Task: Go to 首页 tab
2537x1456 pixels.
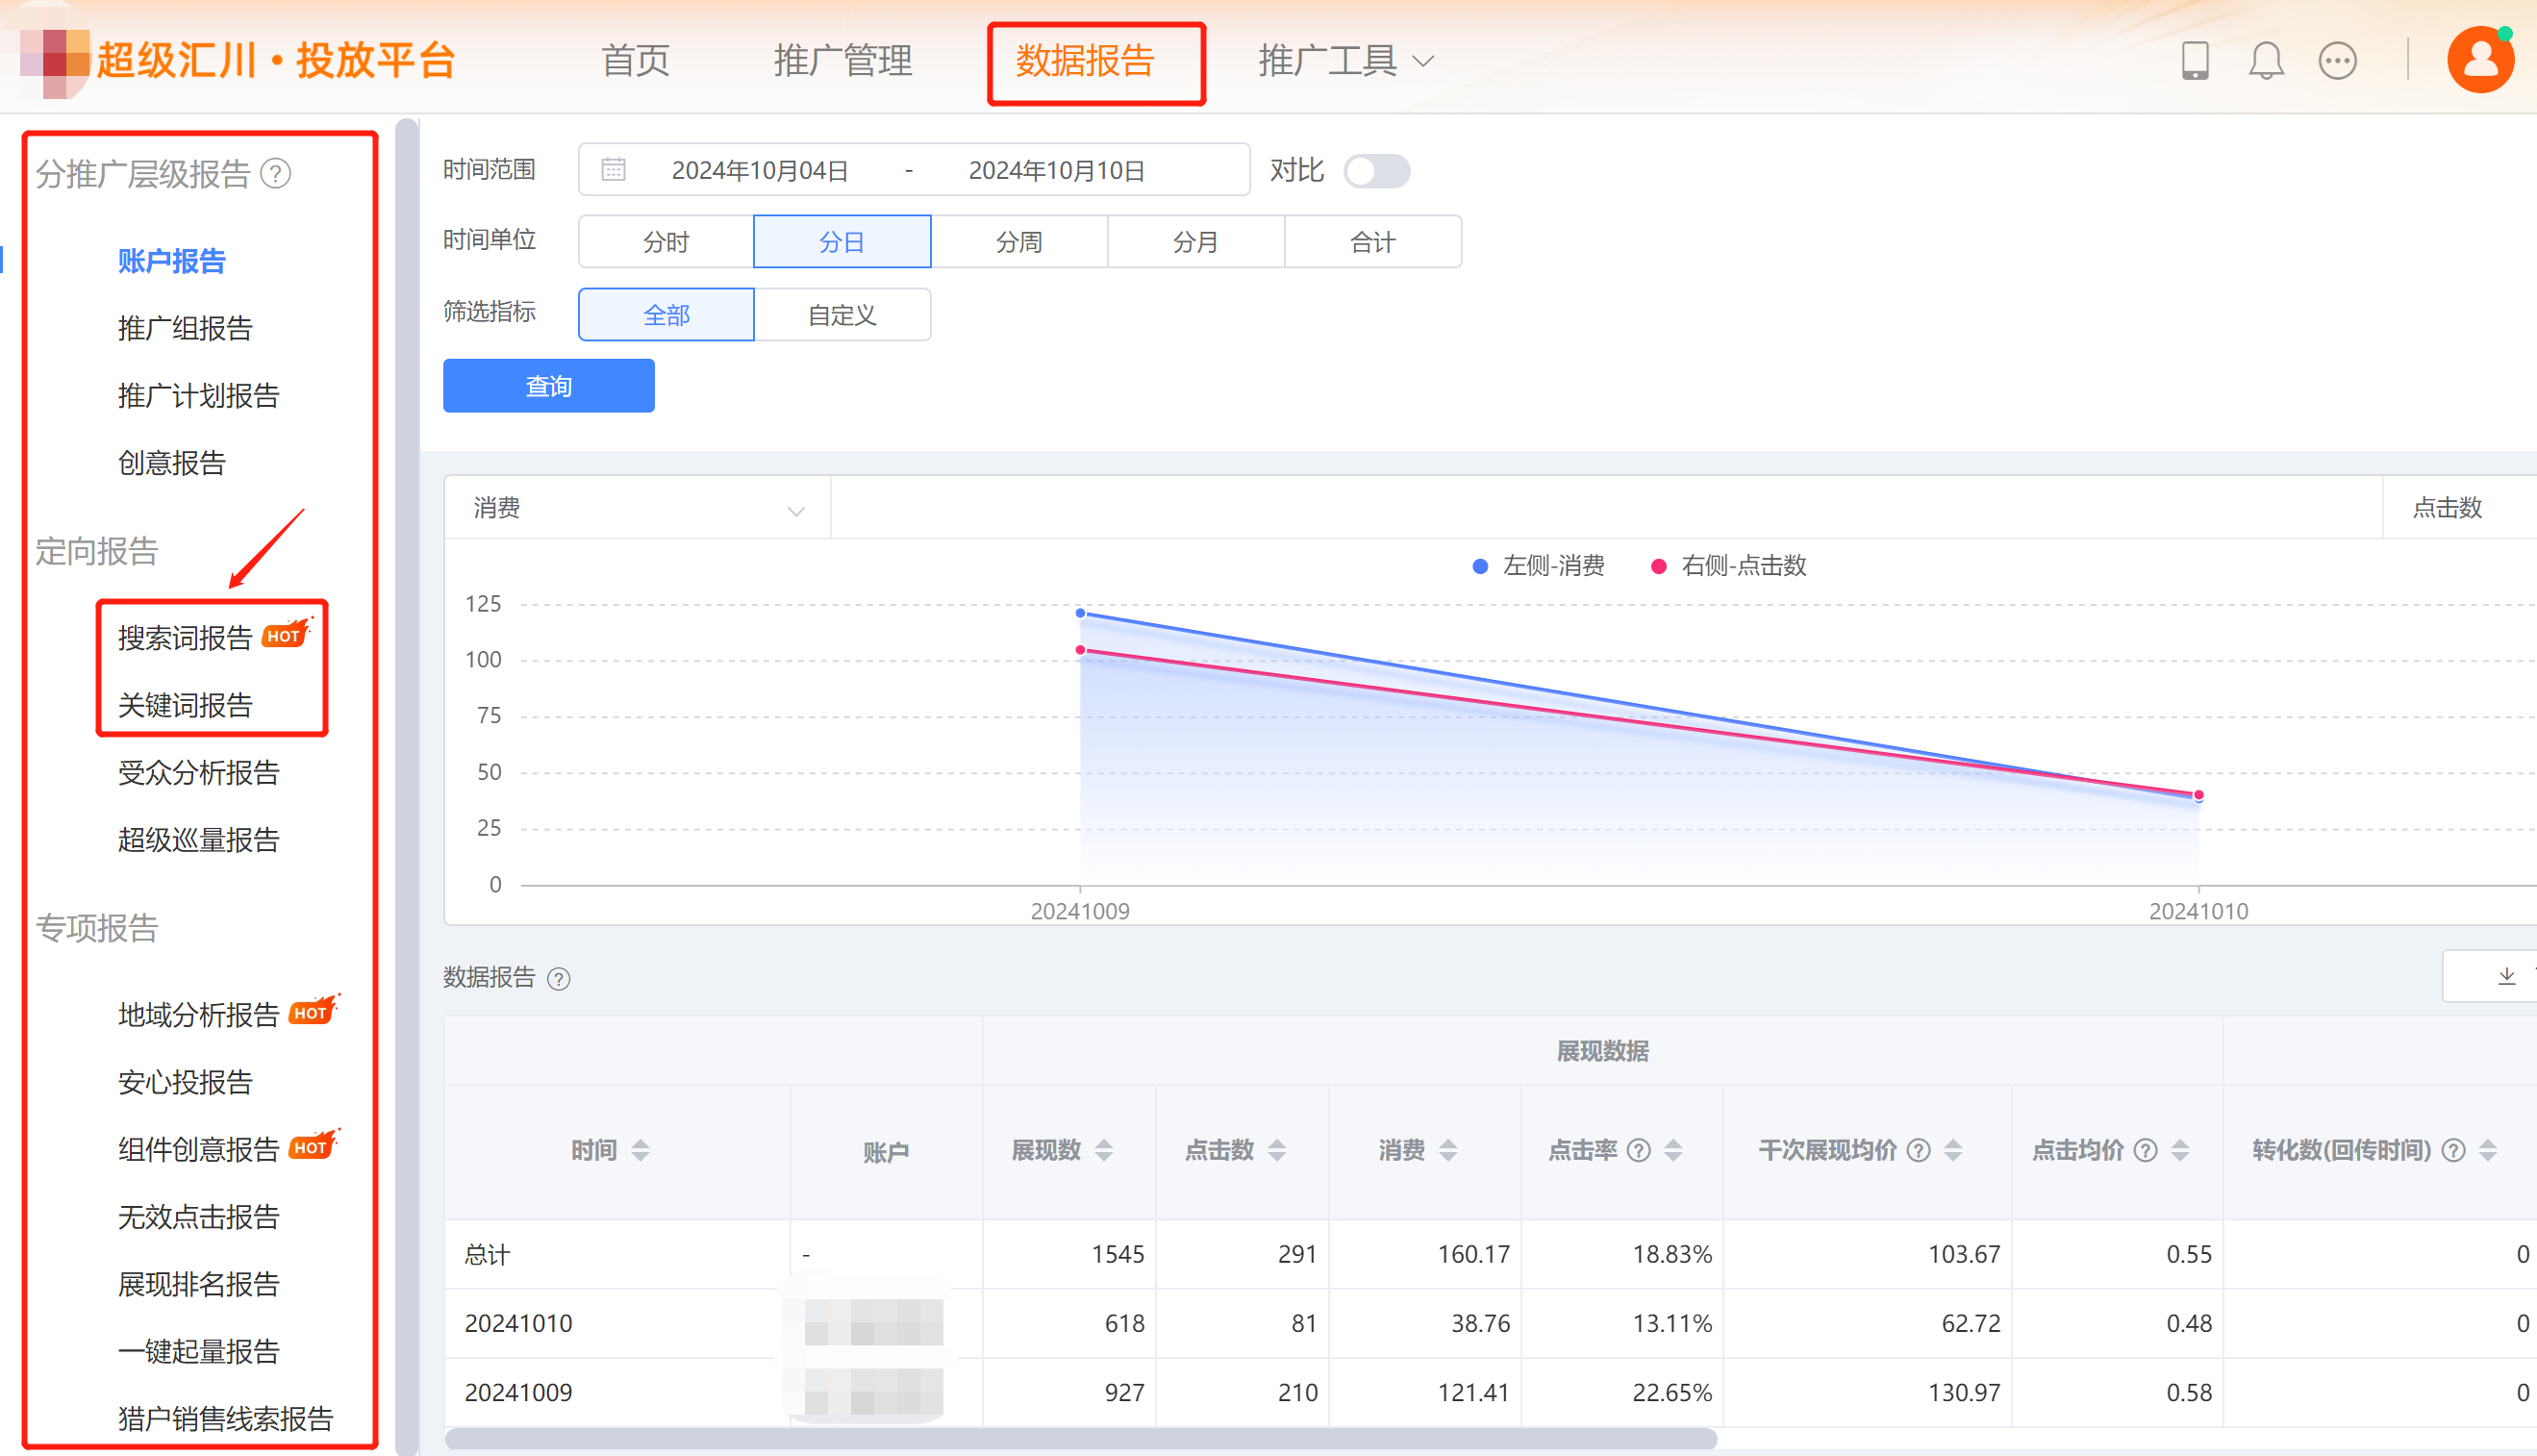Action: point(636,61)
